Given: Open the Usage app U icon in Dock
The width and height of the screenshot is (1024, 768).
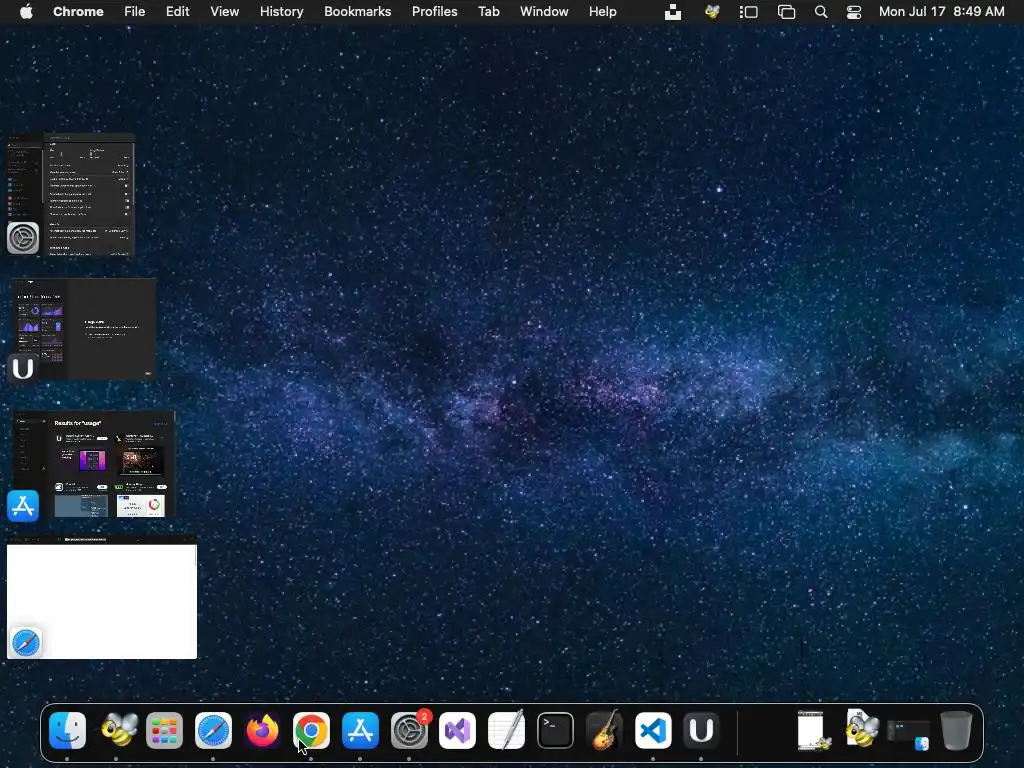Looking at the screenshot, I should pos(701,730).
